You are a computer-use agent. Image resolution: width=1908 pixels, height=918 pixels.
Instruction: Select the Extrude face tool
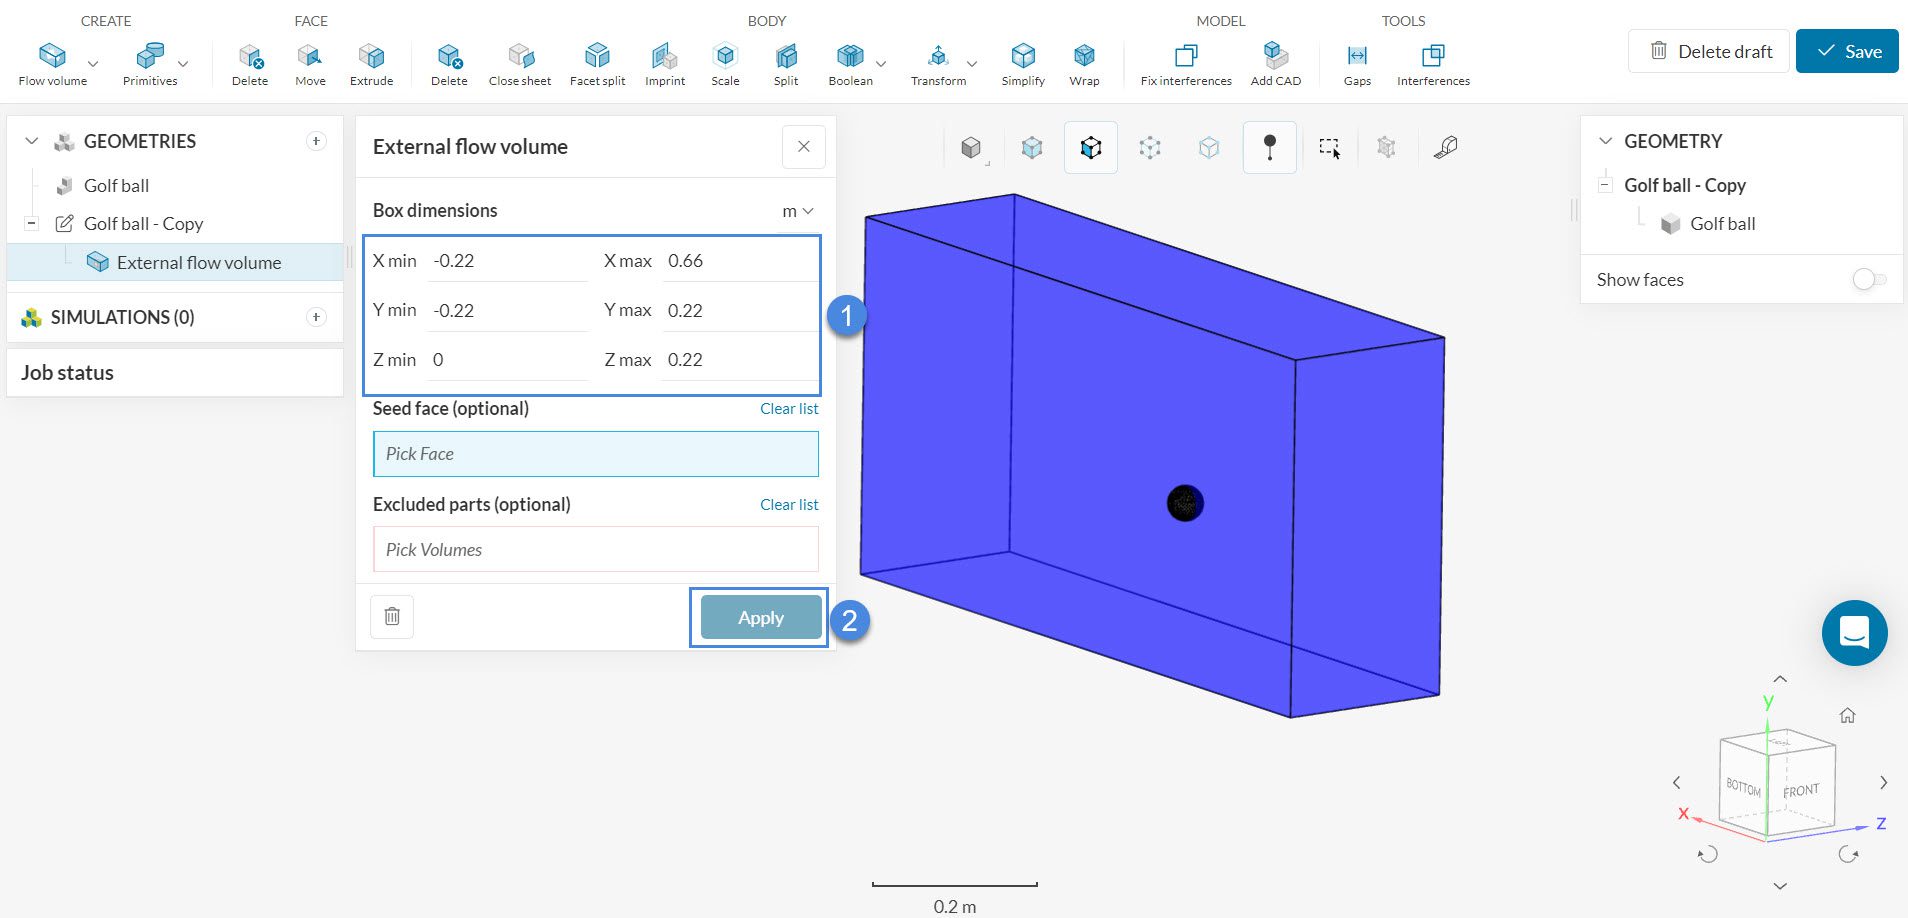click(x=371, y=64)
